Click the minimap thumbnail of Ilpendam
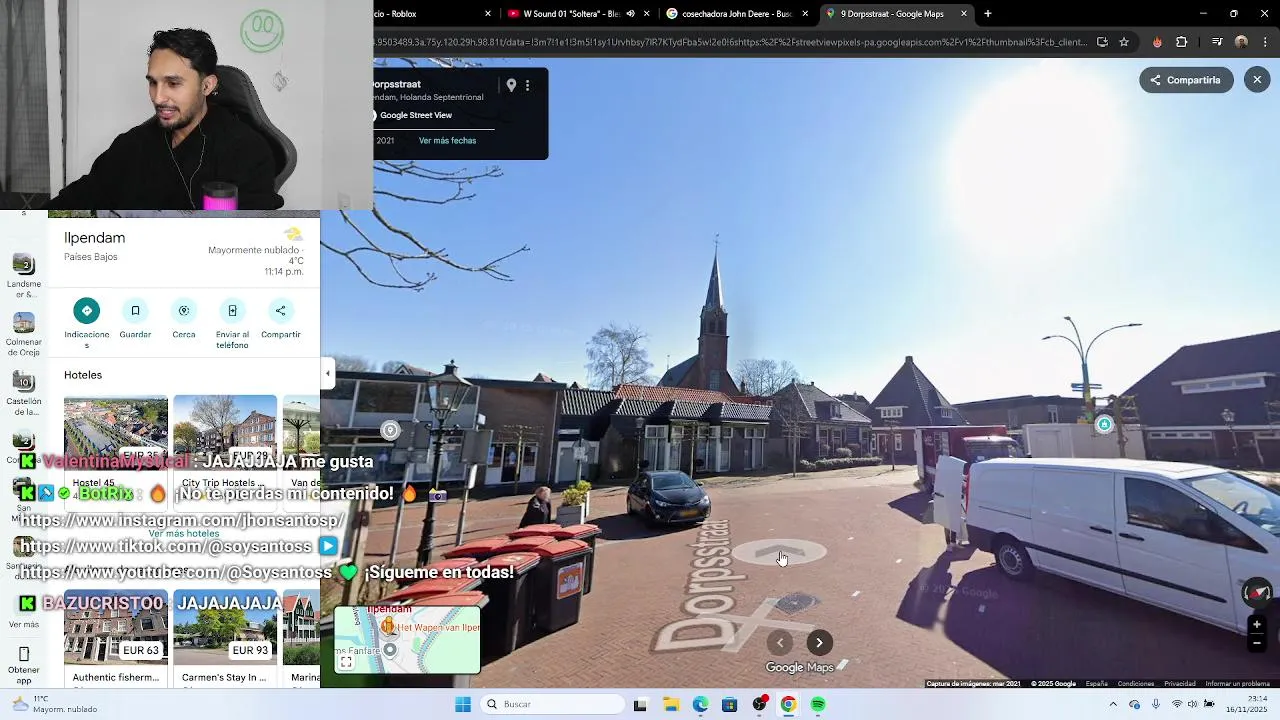 pos(407,639)
